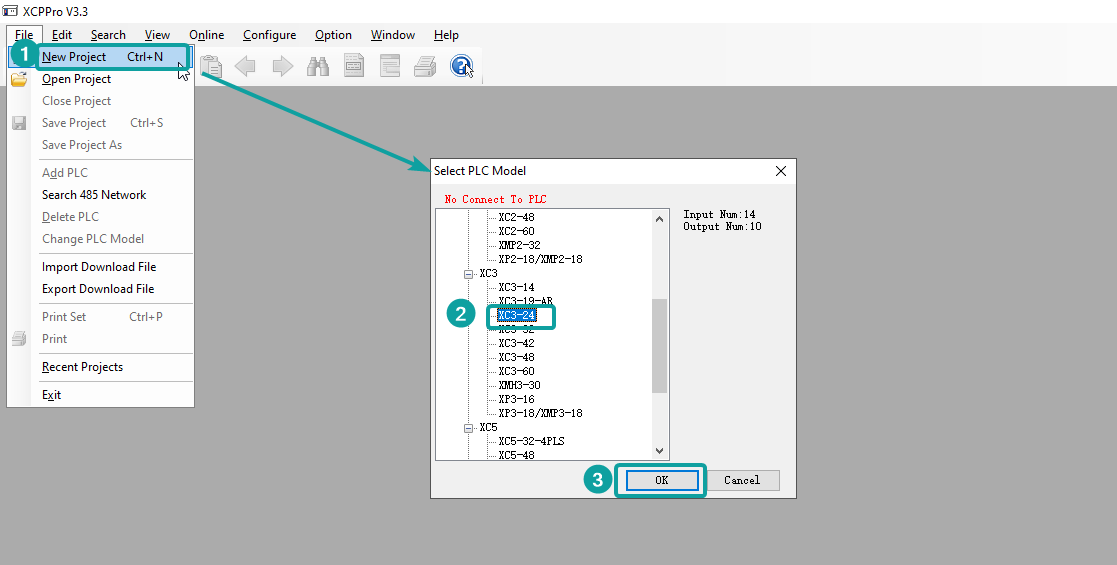Collapse the XC5 tree node
This screenshot has width=1117, height=565.
(467, 427)
